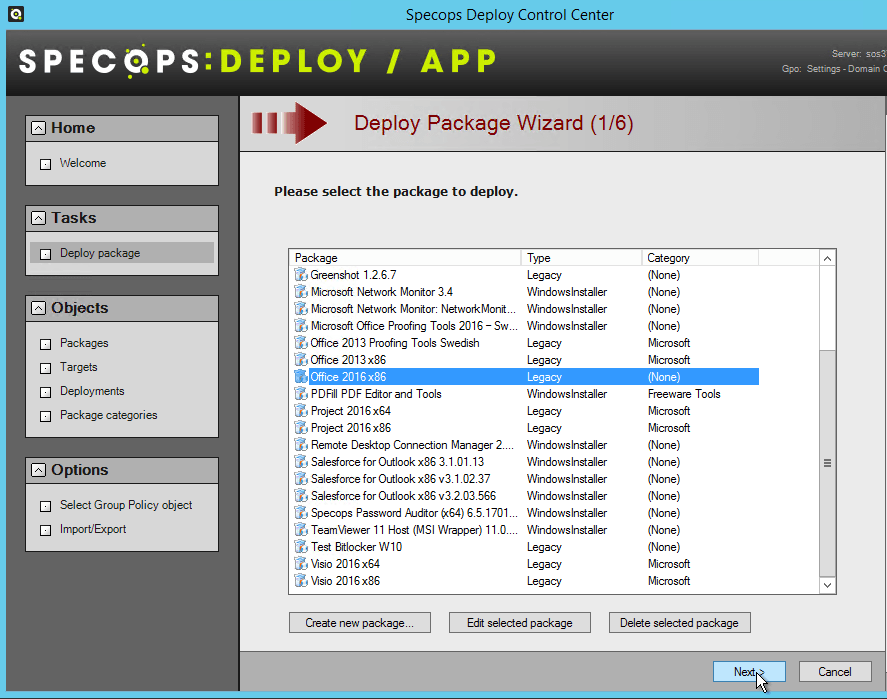Click the Remote Desktop Connection Manager icon
The image size is (887, 699).
point(301,445)
